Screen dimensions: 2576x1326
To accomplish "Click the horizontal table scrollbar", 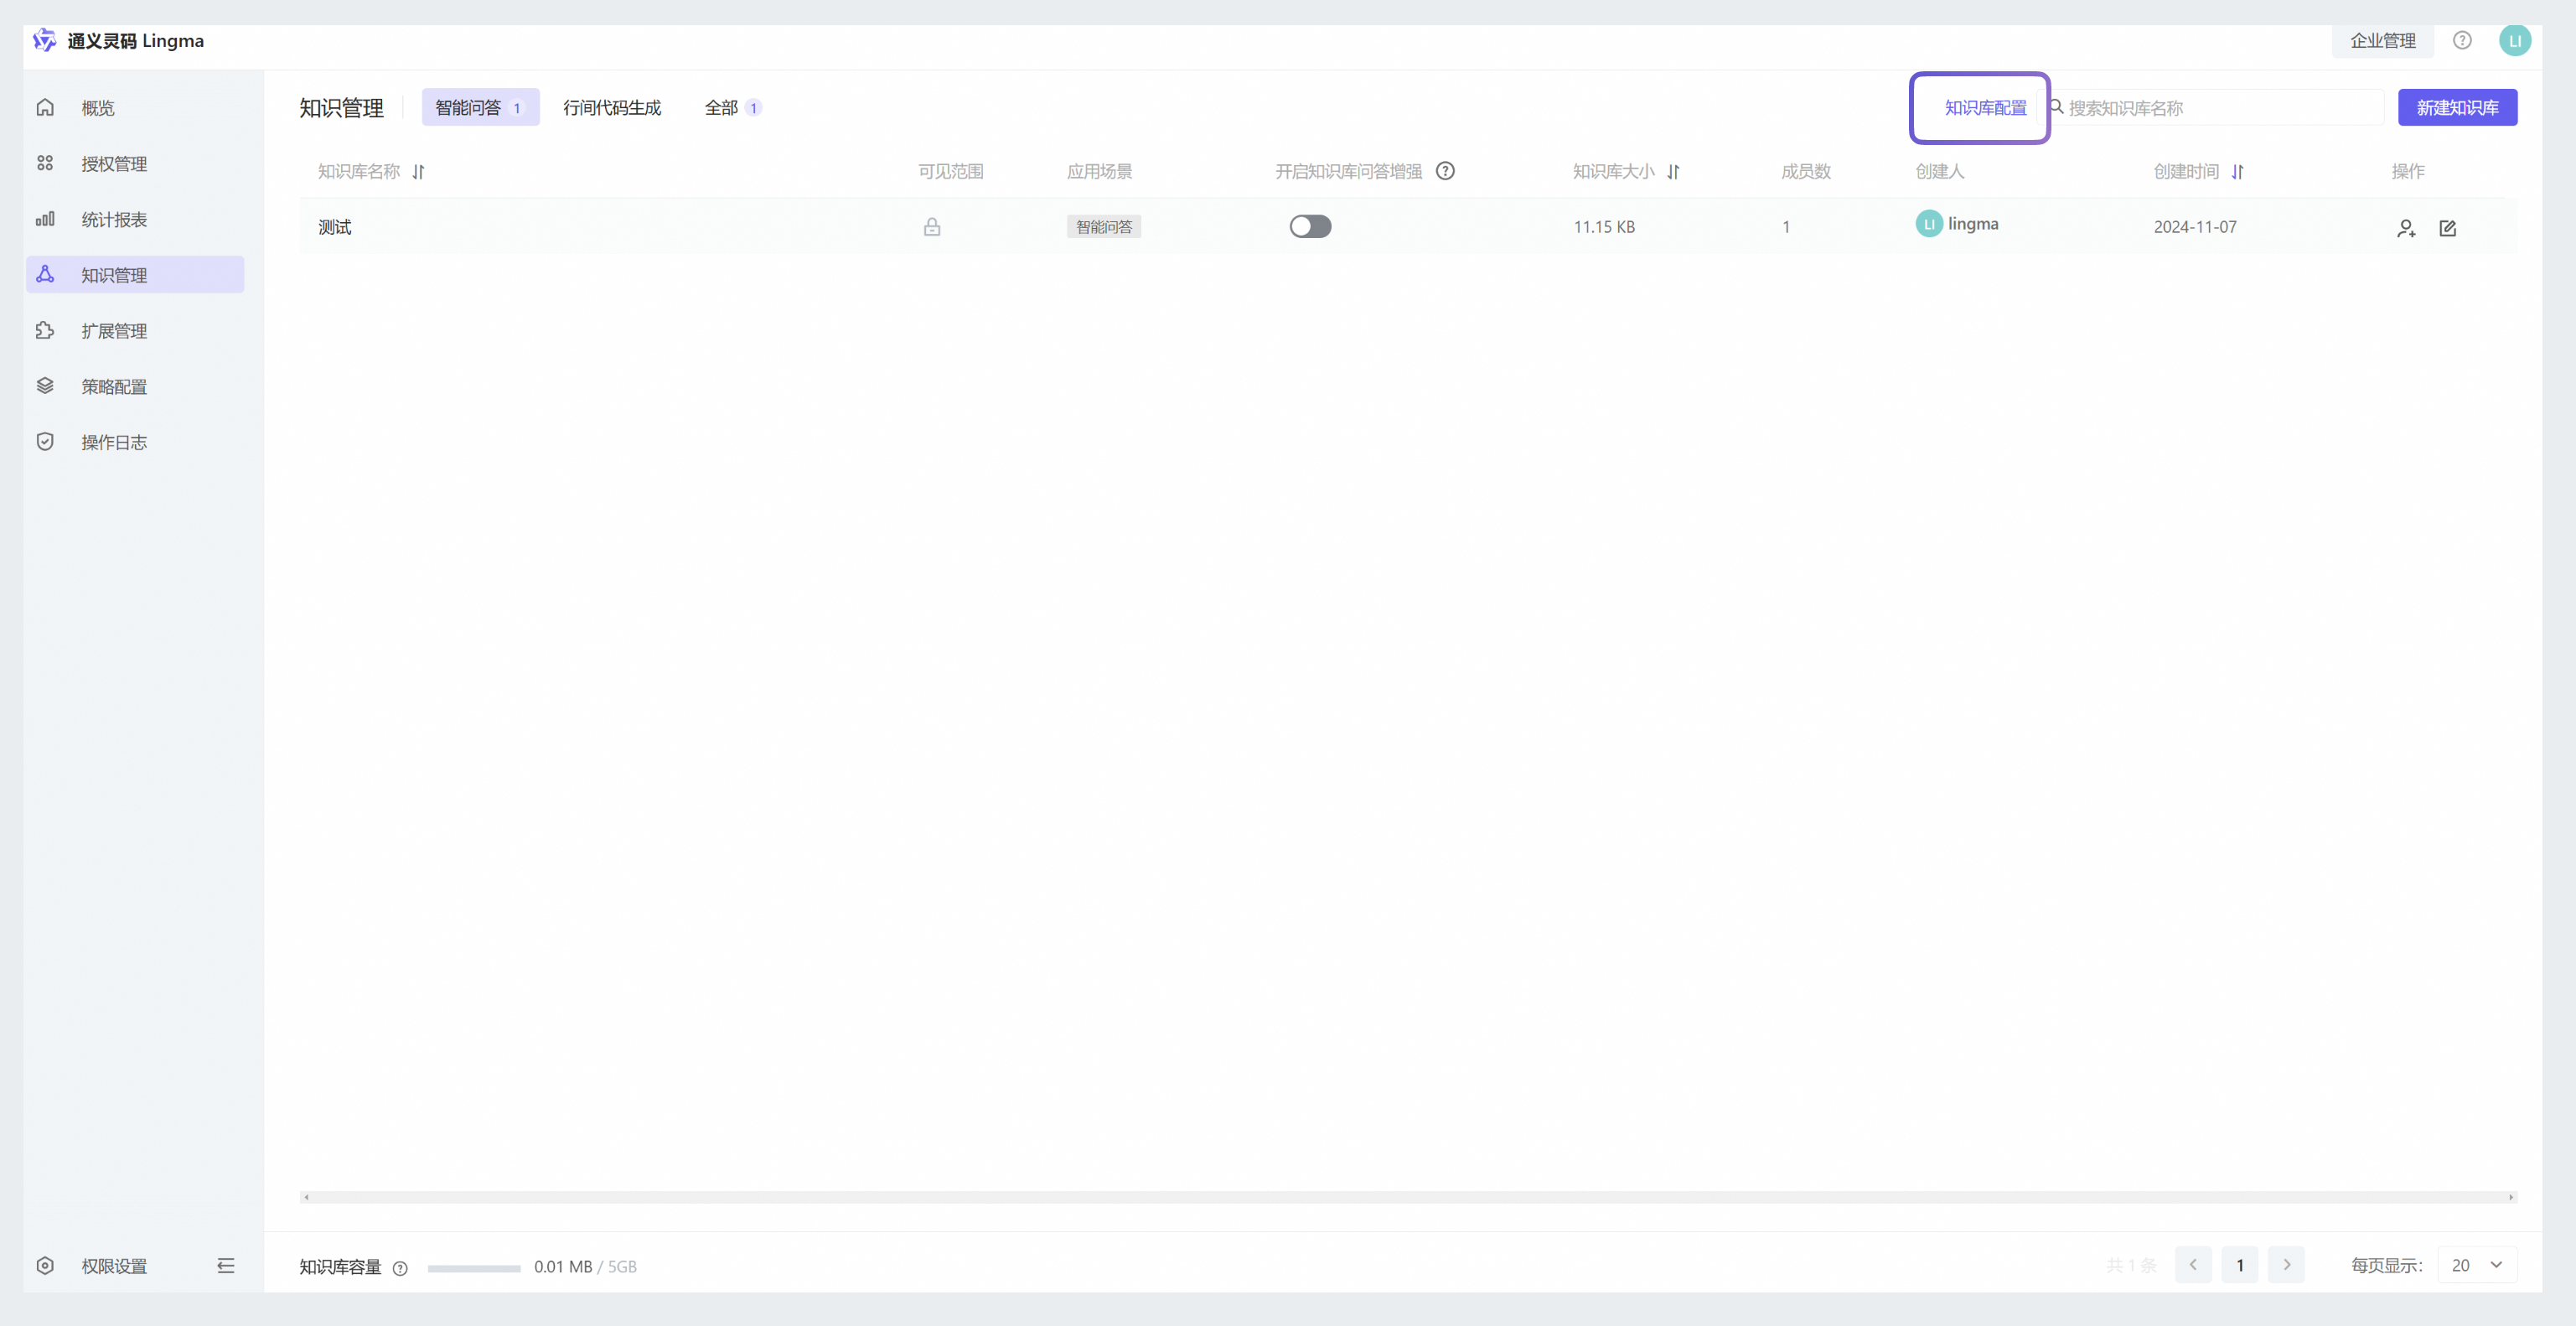I will [x=1408, y=1197].
